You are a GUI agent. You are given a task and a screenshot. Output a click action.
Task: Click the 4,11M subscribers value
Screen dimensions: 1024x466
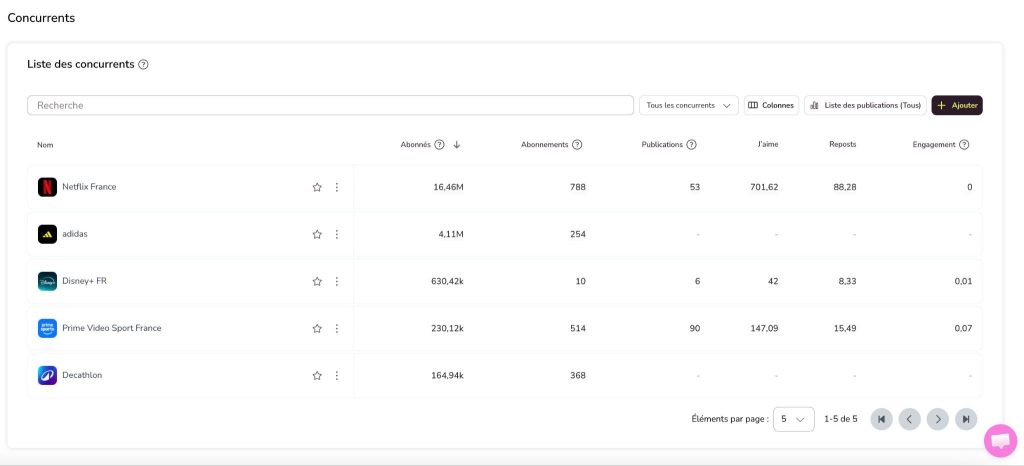point(451,234)
